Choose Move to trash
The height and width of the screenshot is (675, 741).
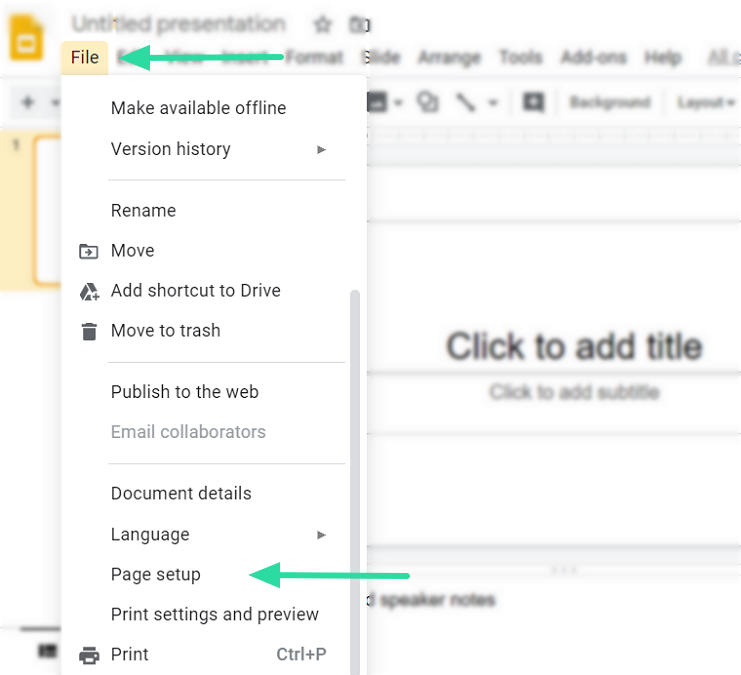(215, 330)
